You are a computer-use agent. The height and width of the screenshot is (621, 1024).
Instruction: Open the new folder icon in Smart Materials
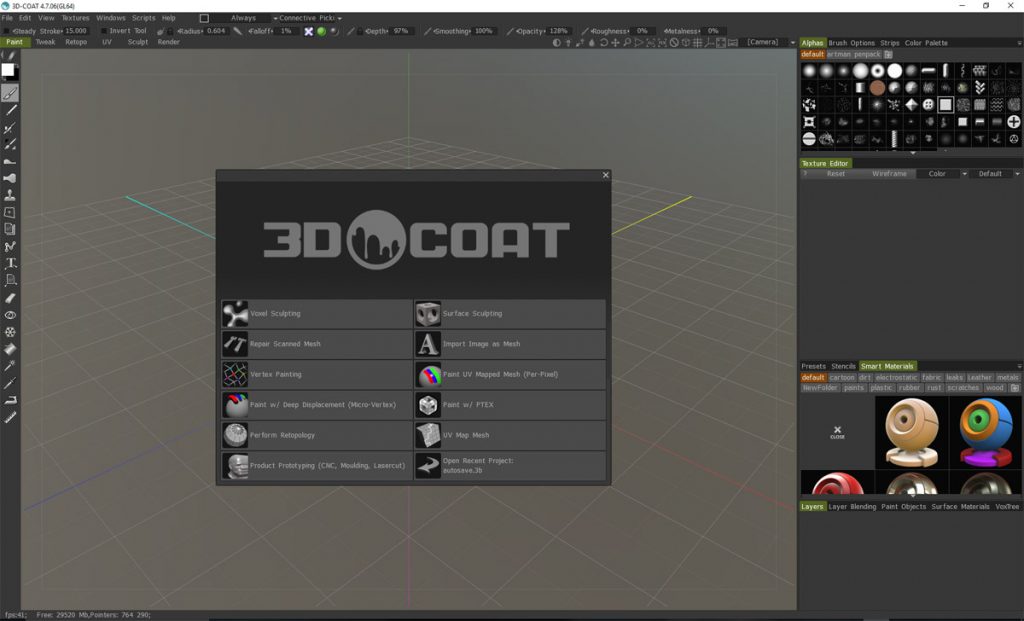click(1015, 388)
